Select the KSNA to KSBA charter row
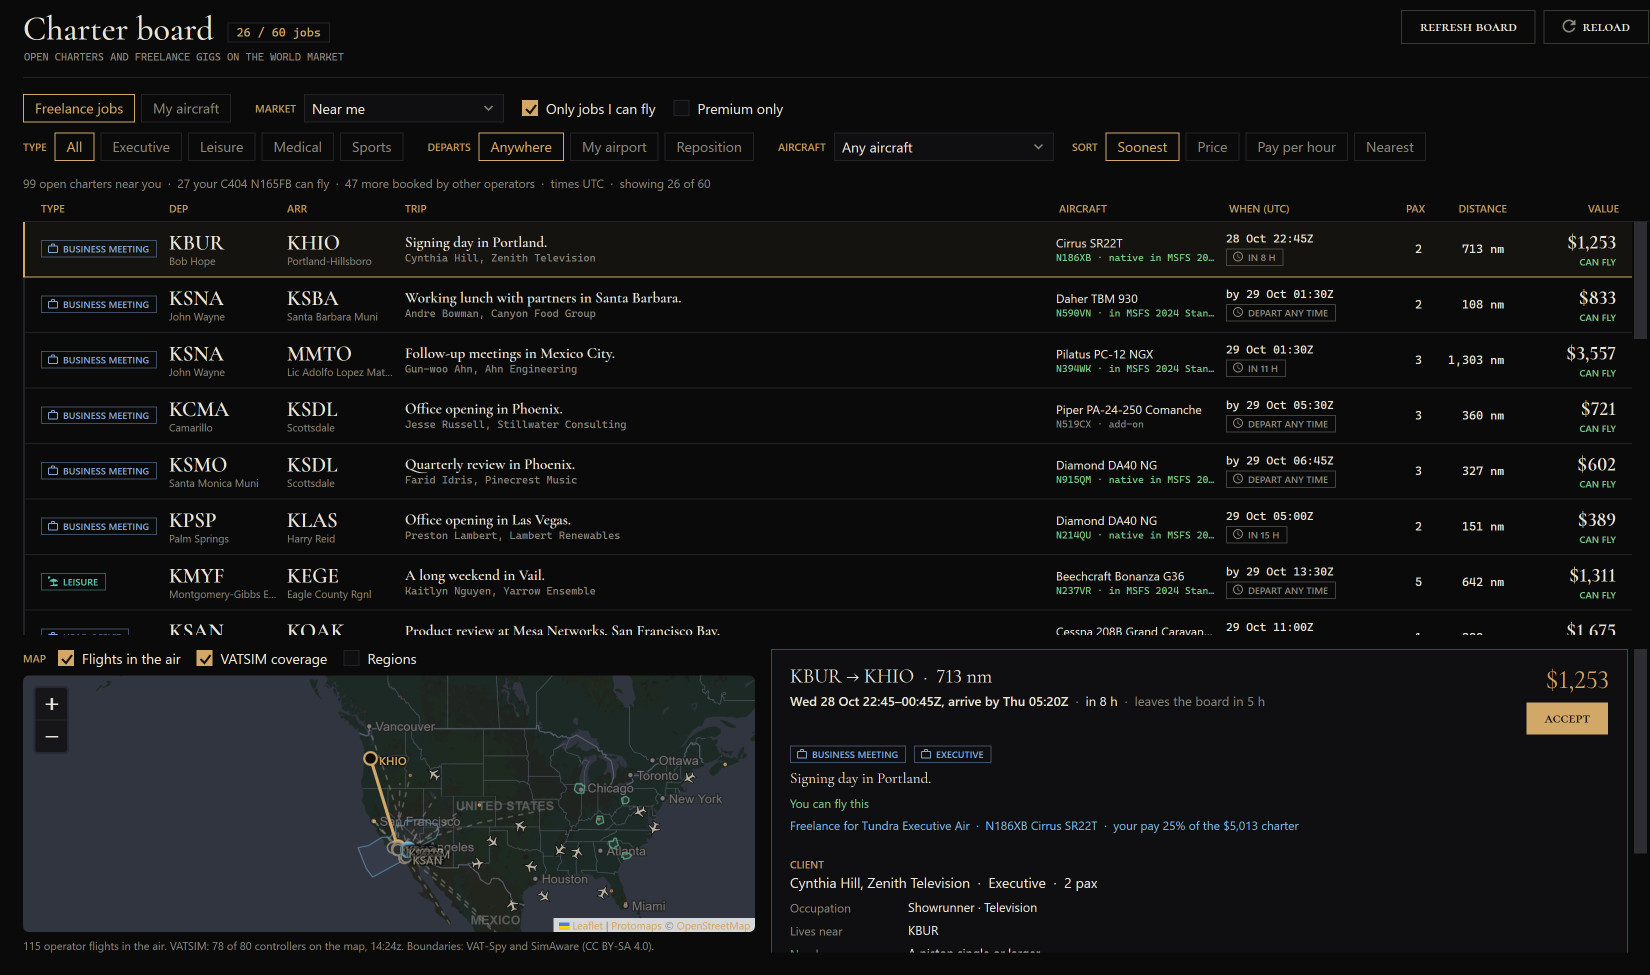The image size is (1650, 975). click(x=828, y=305)
